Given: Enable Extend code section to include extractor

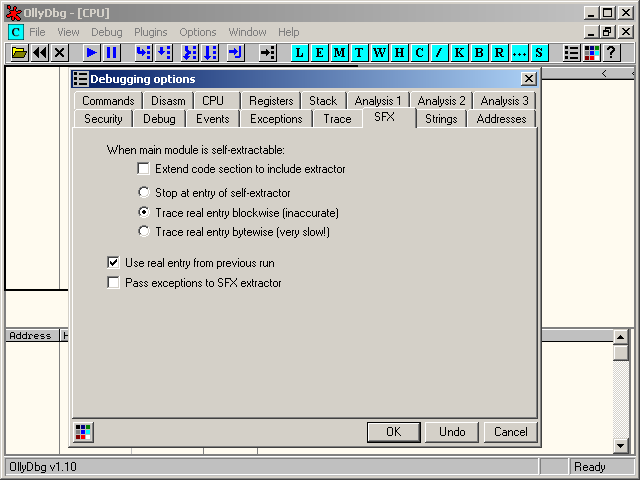Looking at the screenshot, I should click(144, 169).
